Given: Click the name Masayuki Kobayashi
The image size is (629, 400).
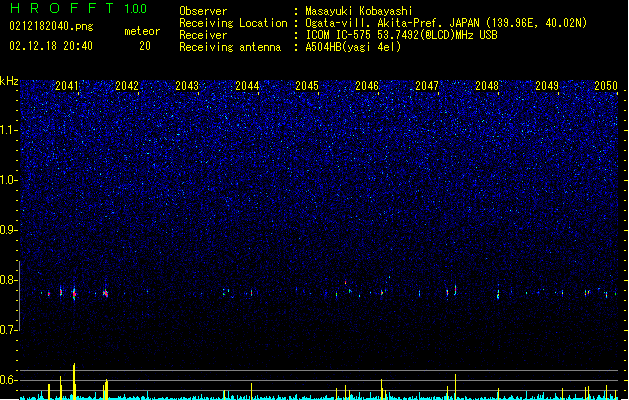Looking at the screenshot, I should point(359,11).
